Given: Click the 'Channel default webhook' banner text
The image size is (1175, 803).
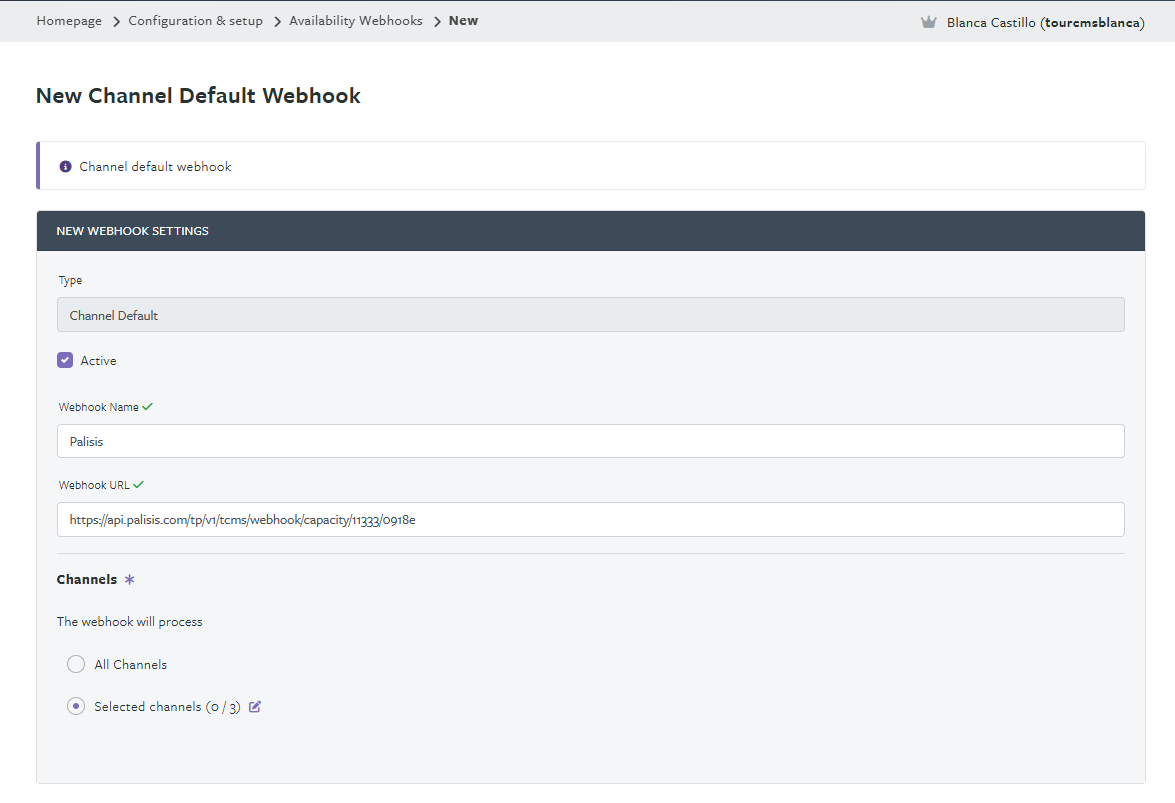Looking at the screenshot, I should pos(155,166).
